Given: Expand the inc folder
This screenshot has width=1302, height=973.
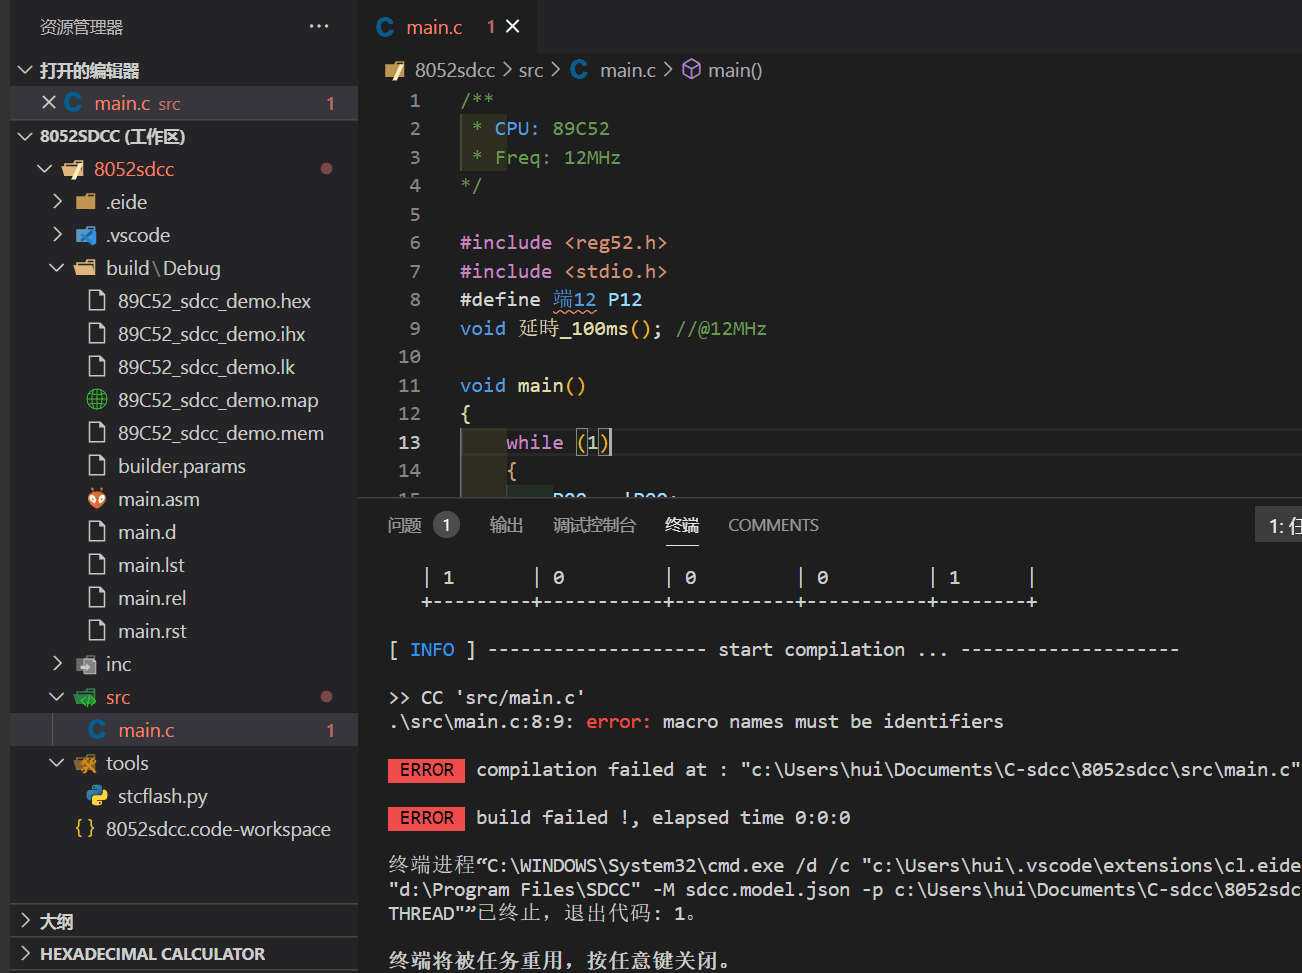Looking at the screenshot, I should [x=57, y=664].
